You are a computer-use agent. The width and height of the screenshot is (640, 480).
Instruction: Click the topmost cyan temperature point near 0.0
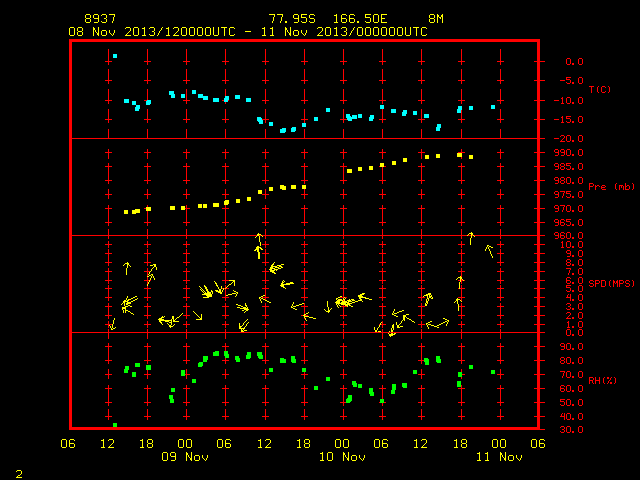(x=115, y=56)
